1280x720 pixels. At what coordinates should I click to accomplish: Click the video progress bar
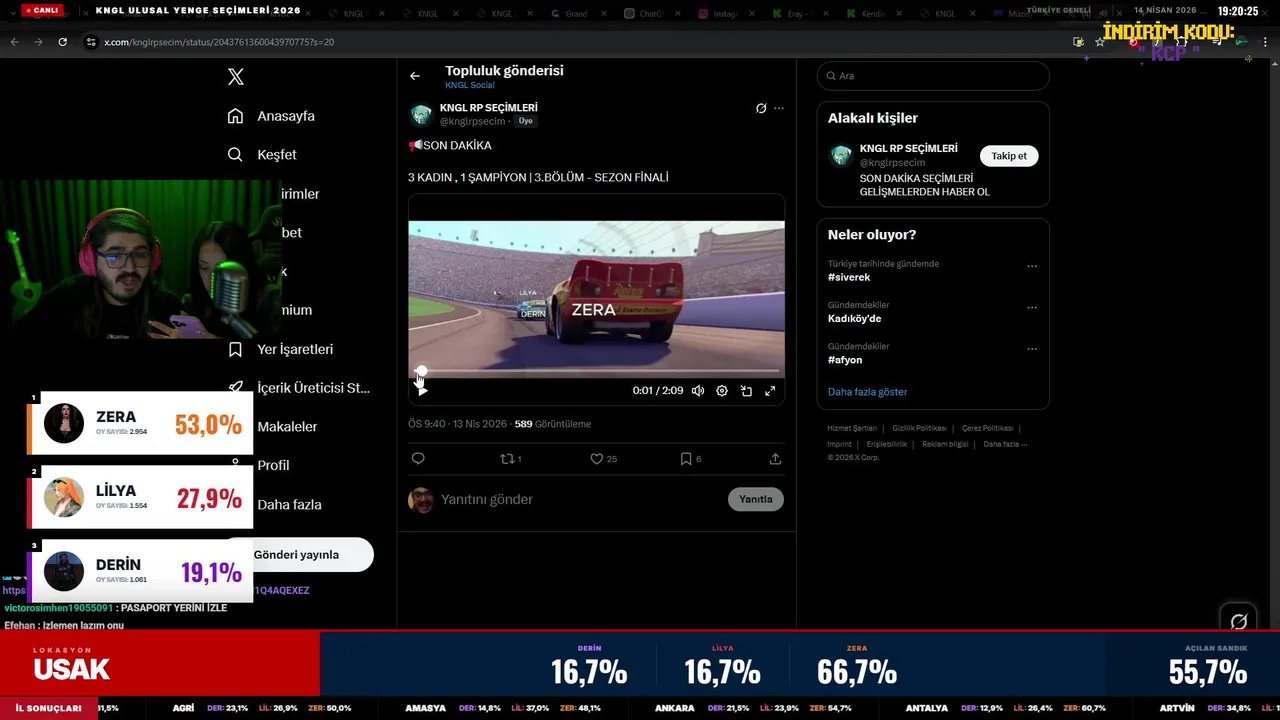(x=596, y=371)
